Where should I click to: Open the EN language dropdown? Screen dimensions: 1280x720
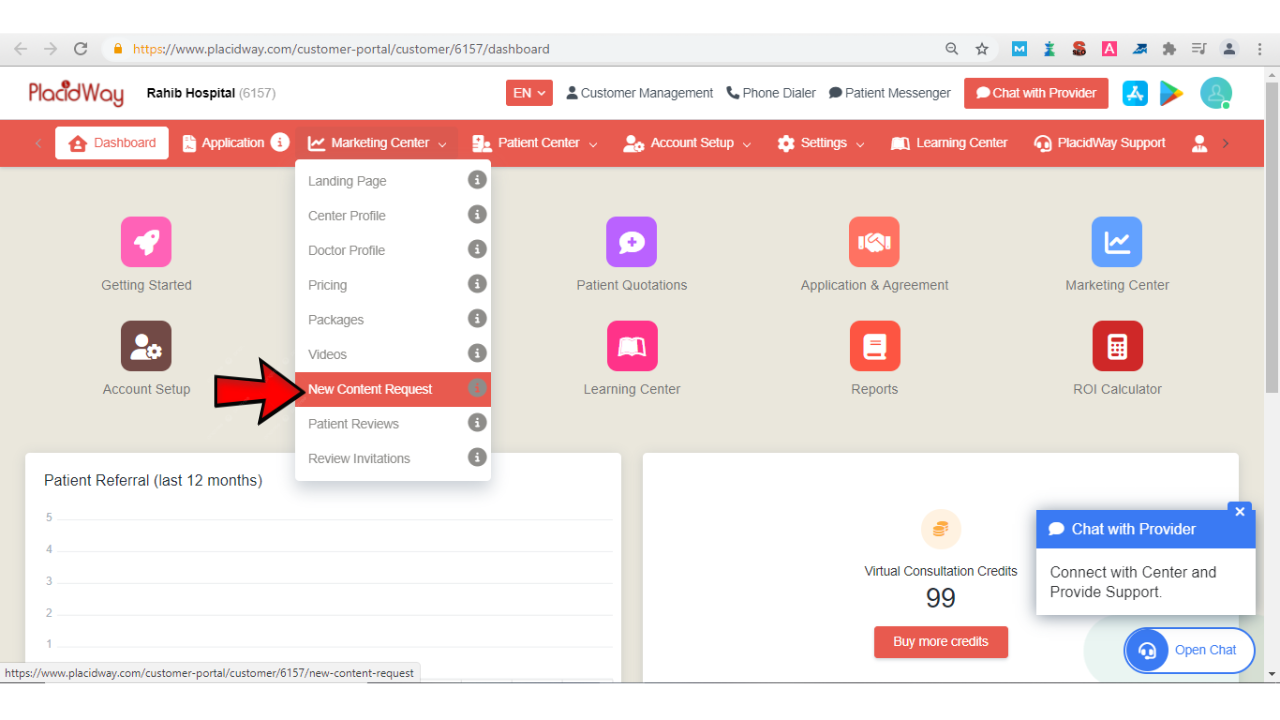click(529, 93)
